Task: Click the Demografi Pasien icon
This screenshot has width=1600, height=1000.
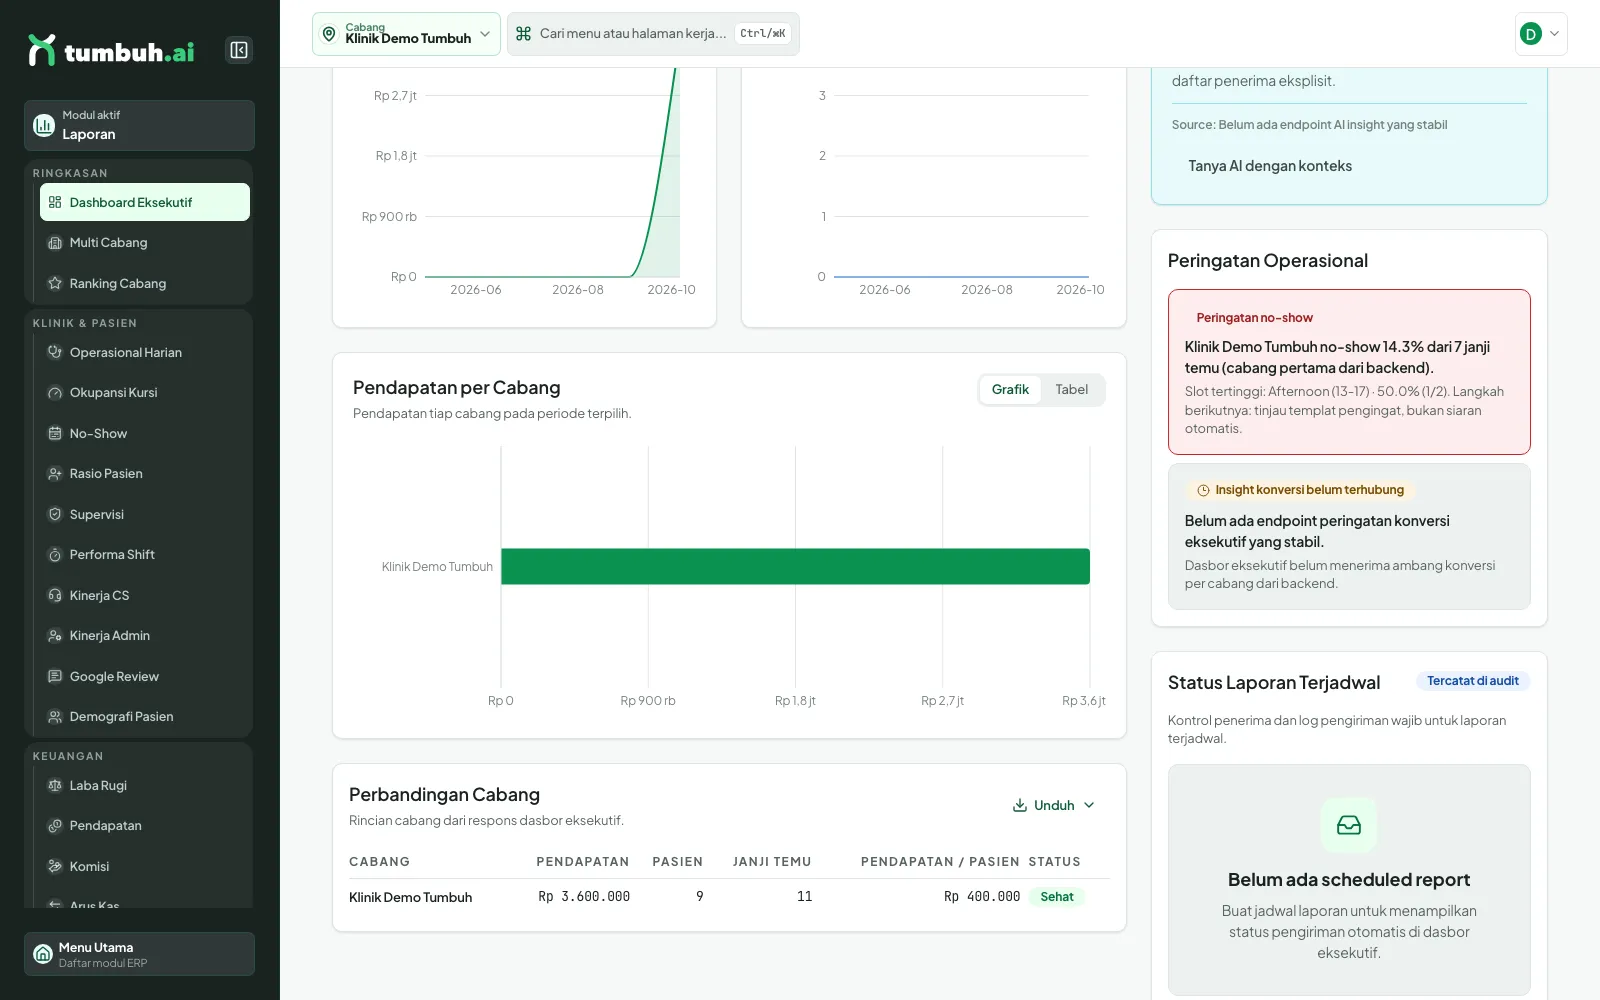Action: click(55, 717)
